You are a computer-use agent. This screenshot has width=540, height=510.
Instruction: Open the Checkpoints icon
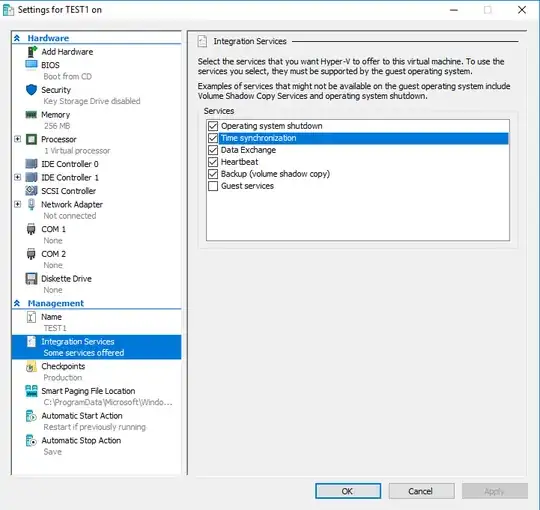point(31,366)
